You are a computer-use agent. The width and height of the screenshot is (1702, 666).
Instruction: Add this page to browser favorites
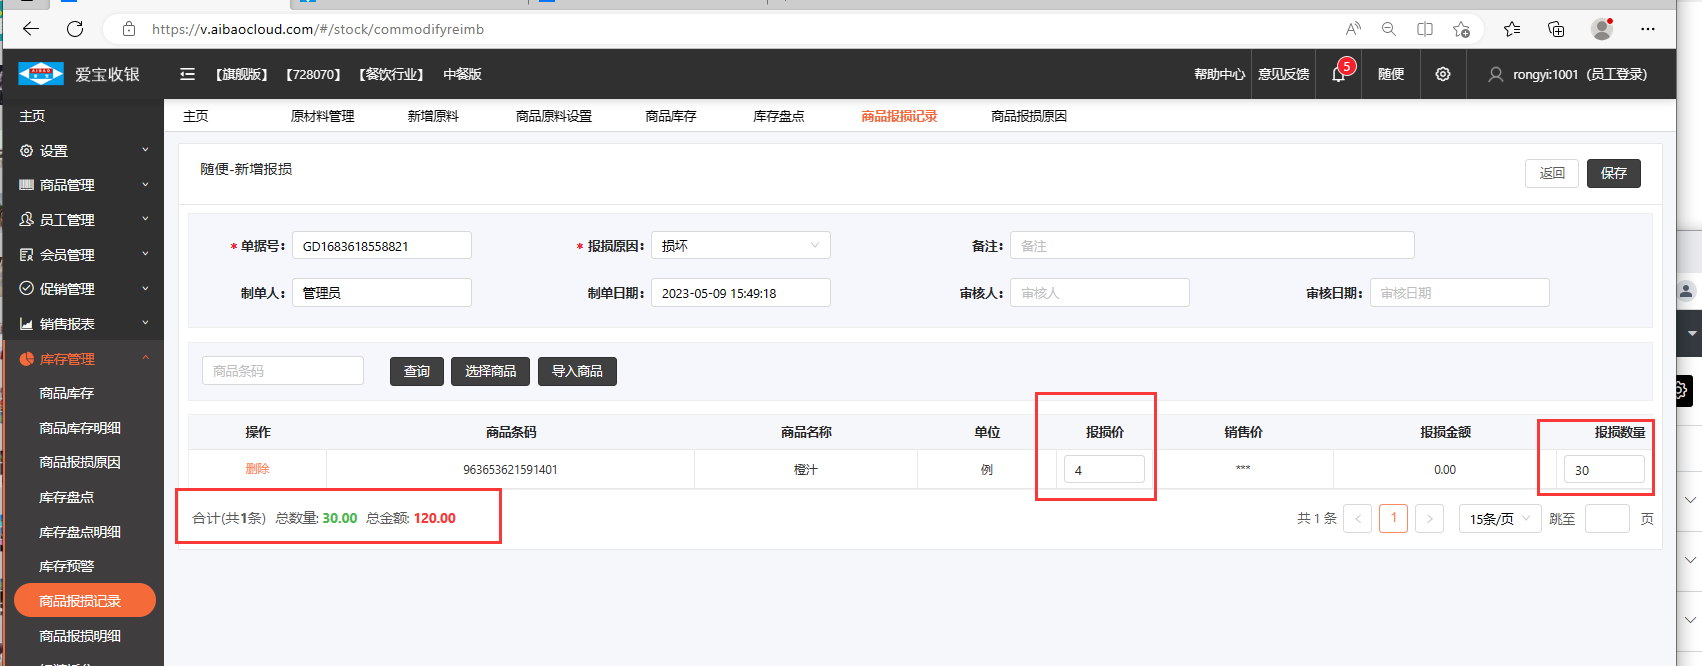coord(1461,29)
